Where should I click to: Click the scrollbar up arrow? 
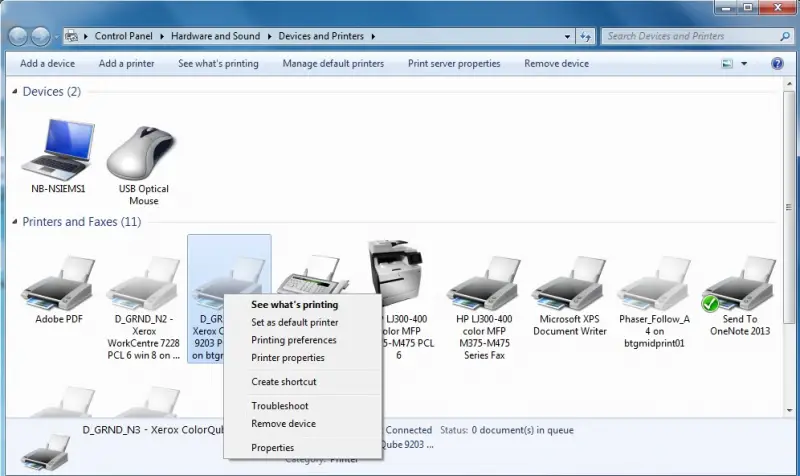789,83
